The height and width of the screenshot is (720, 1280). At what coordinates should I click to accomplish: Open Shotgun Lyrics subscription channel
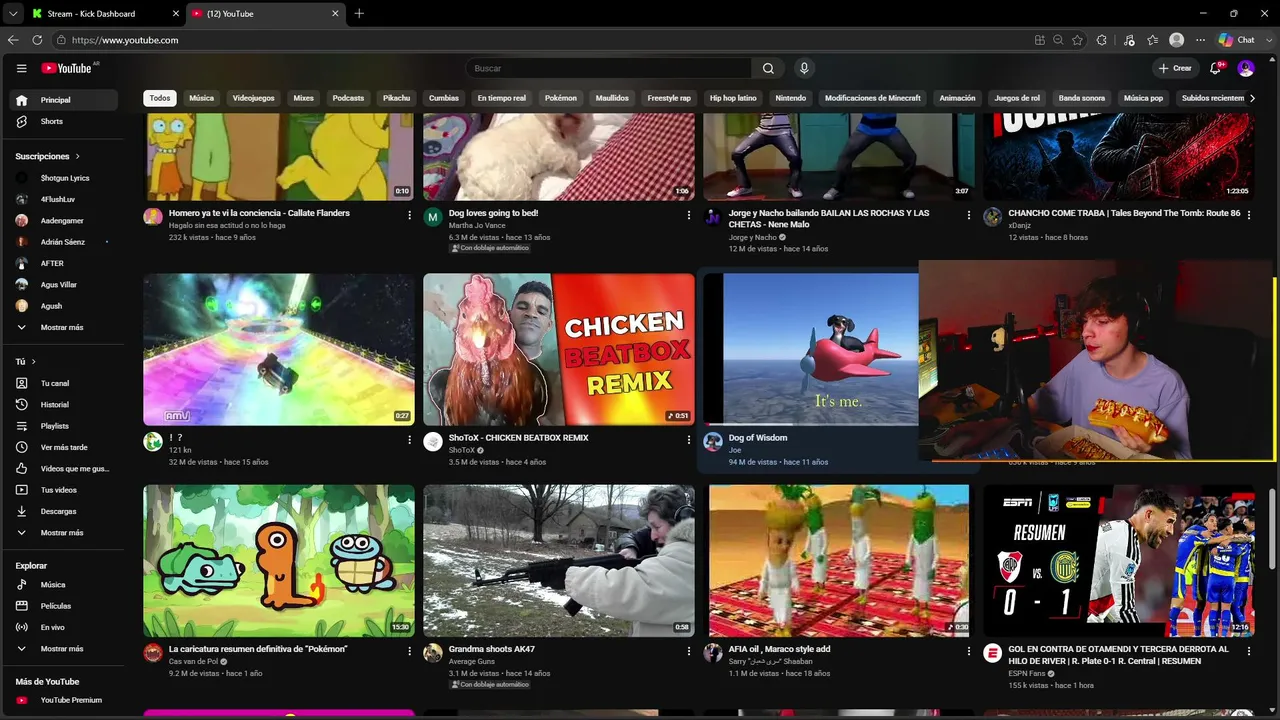point(64,178)
